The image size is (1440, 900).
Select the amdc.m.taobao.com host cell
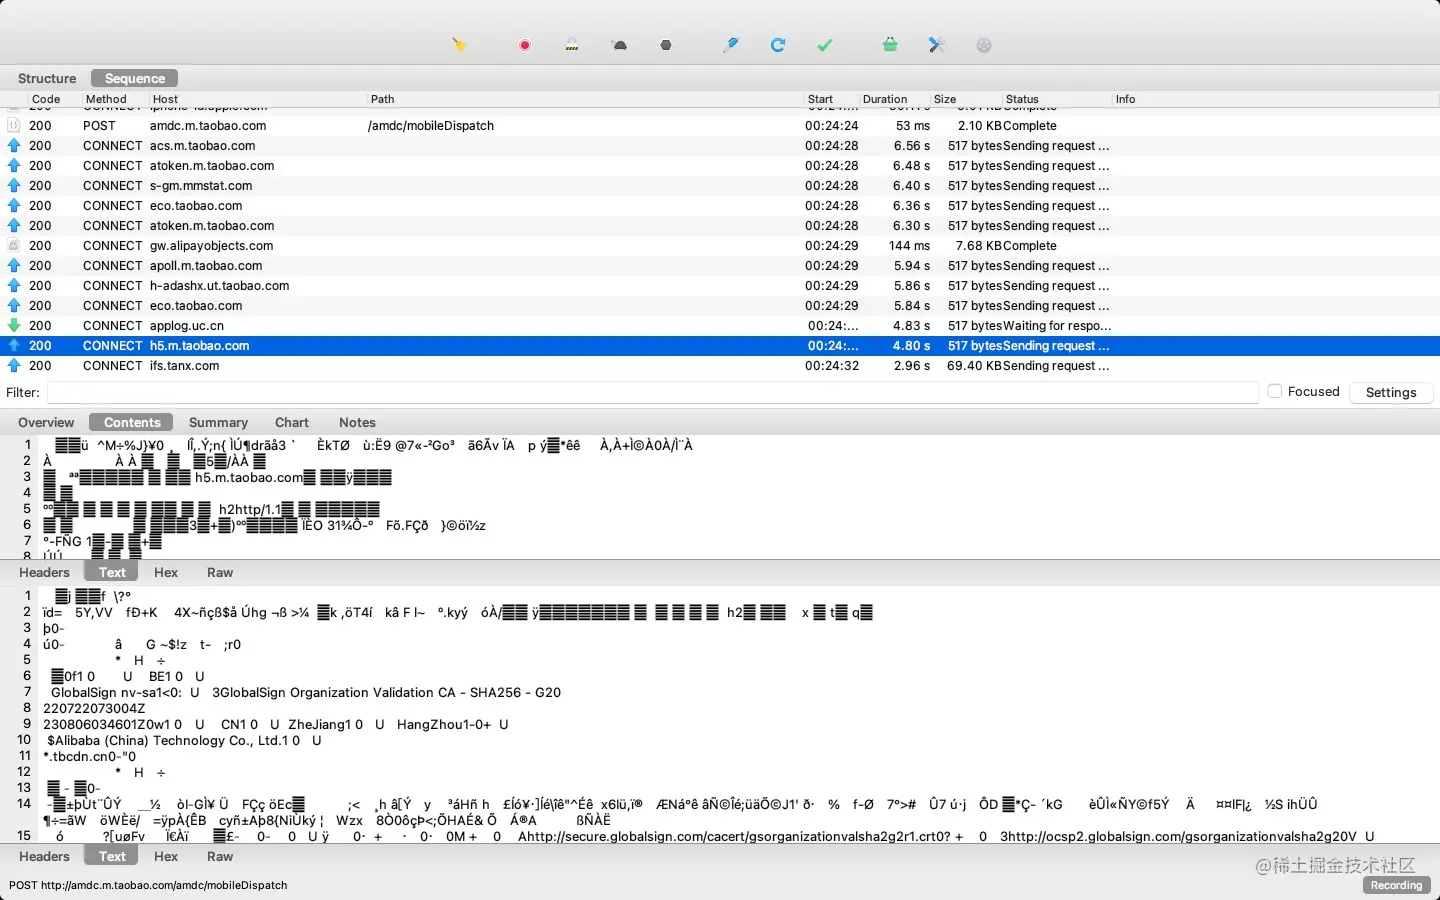coord(208,126)
